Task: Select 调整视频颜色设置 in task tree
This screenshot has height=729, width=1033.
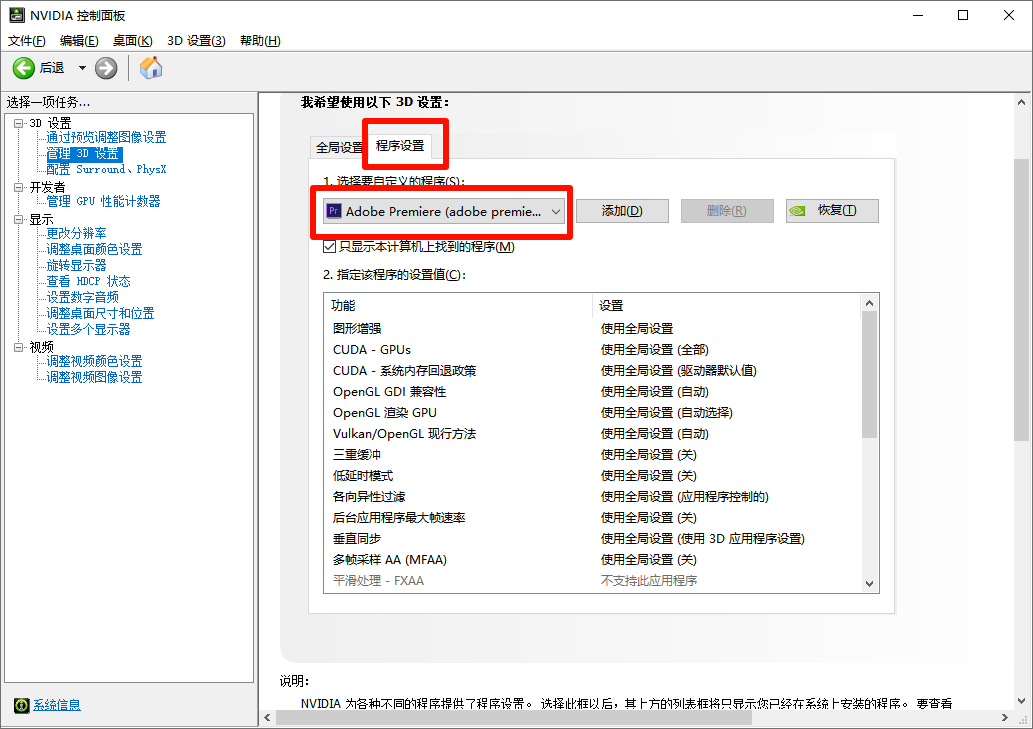Action: [x=94, y=362]
